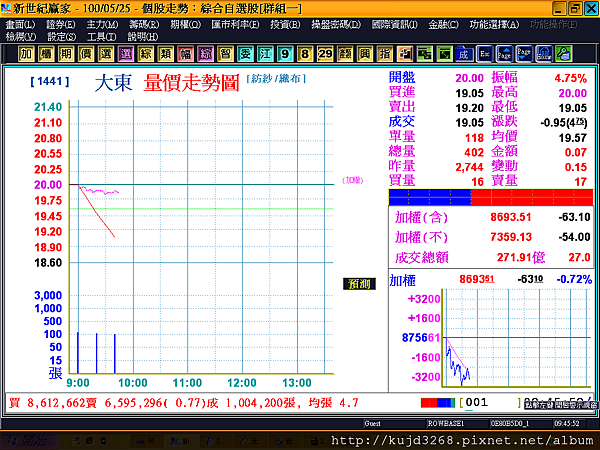600x450 pixels.
Task: Open the 國際資訊(I) menu
Action: tap(395, 24)
